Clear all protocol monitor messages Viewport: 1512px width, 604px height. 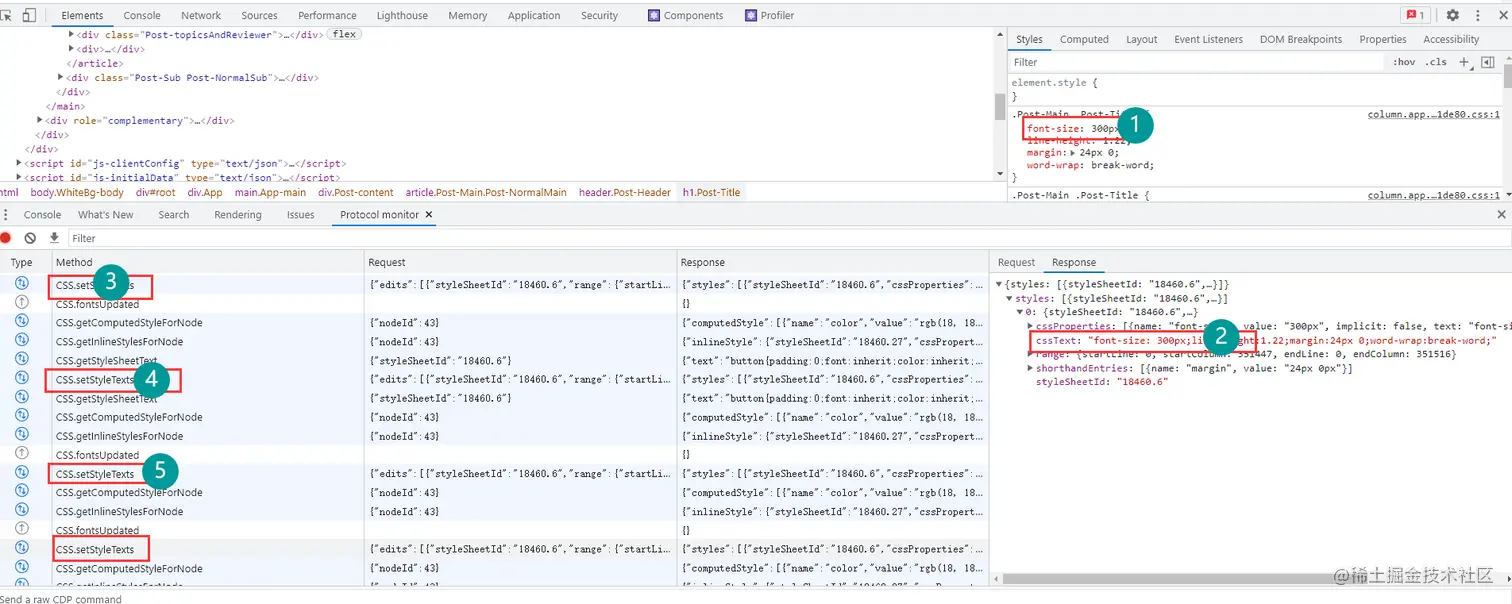pos(30,238)
